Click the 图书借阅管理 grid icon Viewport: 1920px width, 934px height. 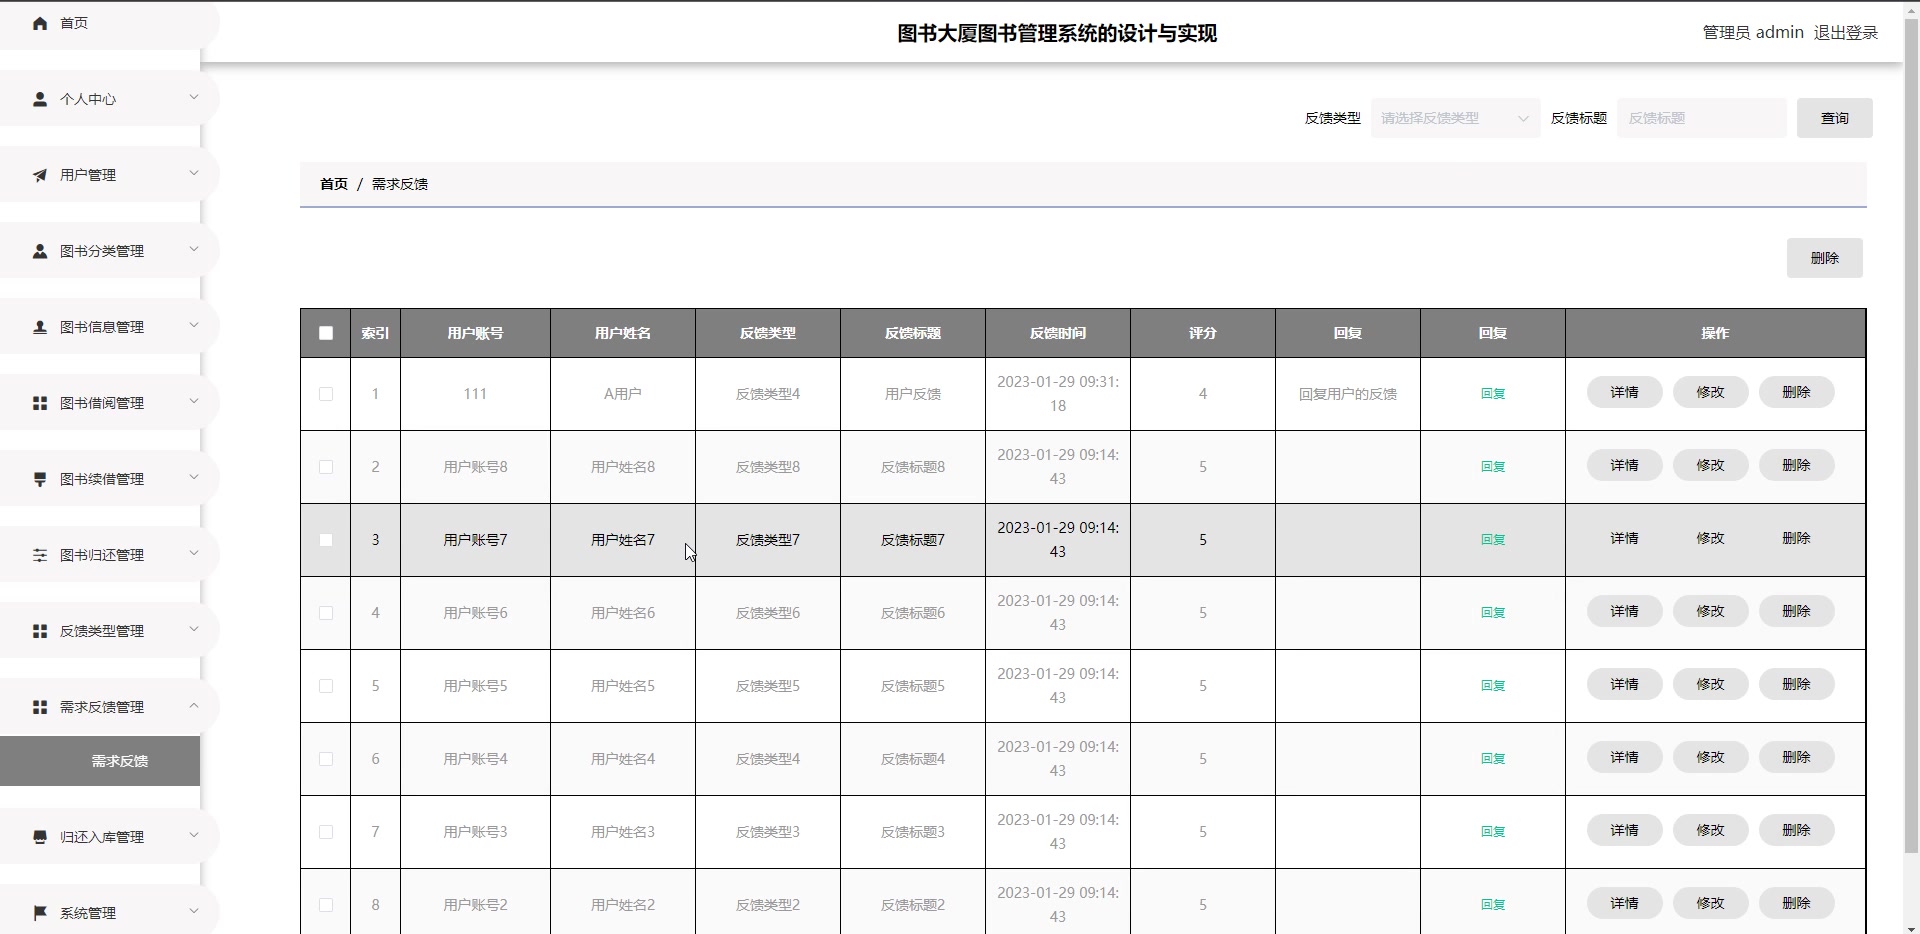[40, 402]
